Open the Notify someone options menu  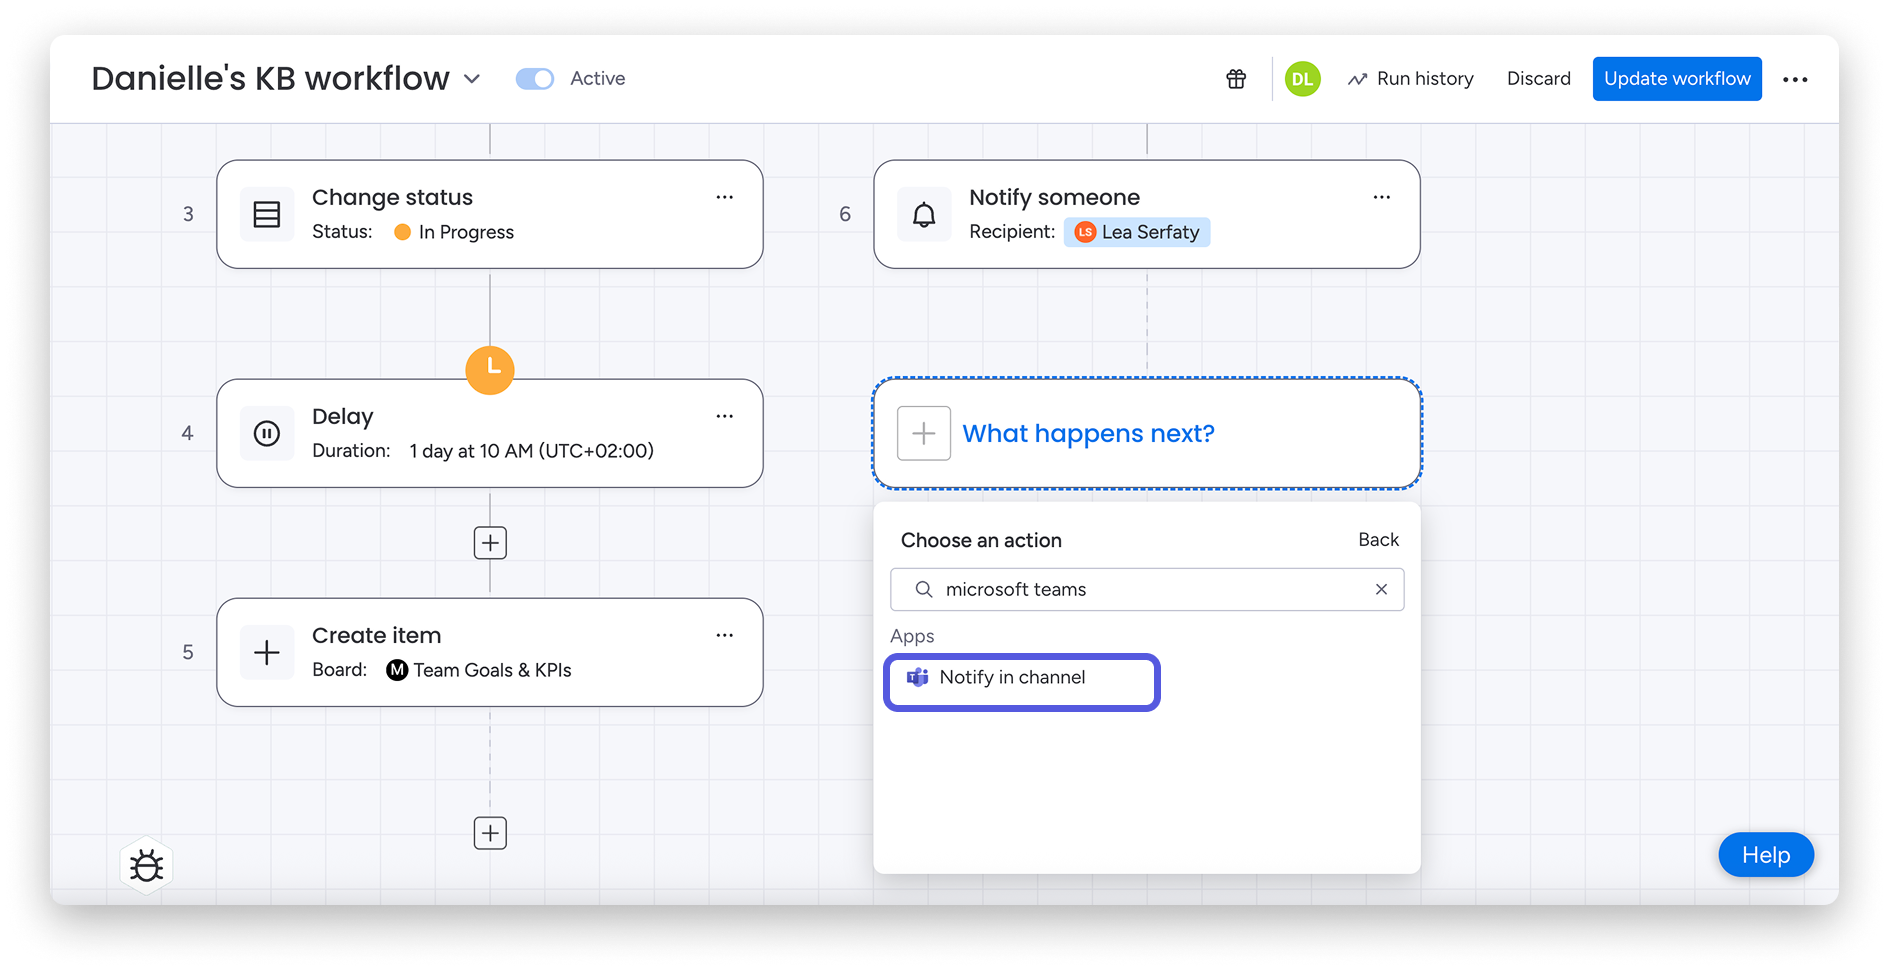(1382, 197)
